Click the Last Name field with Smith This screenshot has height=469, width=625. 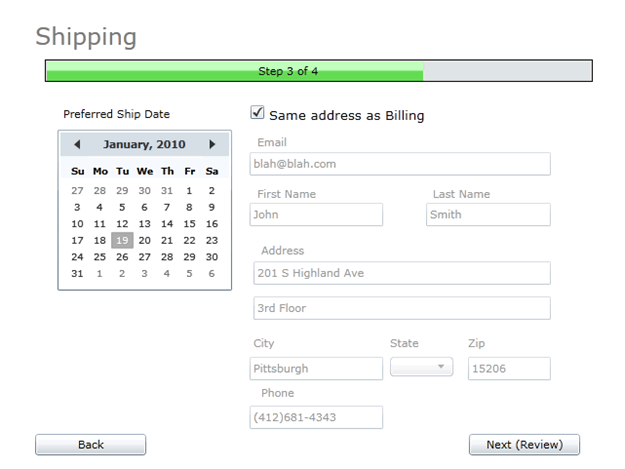click(x=488, y=215)
